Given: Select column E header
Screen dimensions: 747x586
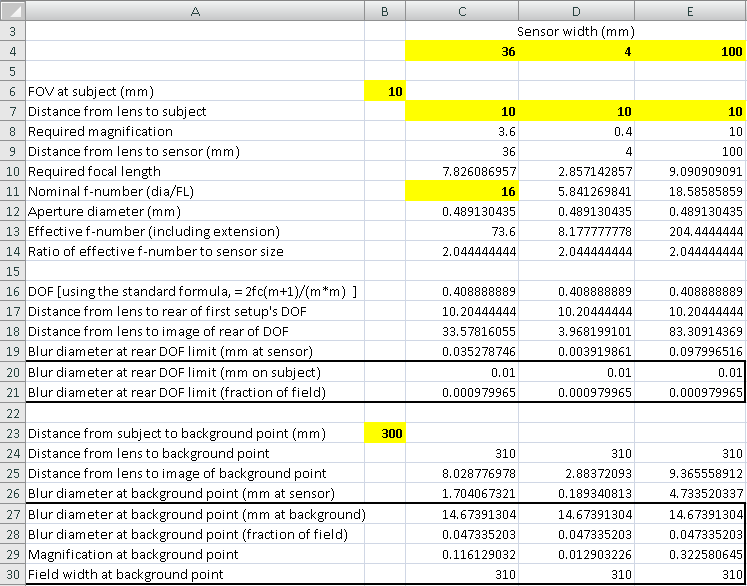Looking at the screenshot, I should pos(691,11).
